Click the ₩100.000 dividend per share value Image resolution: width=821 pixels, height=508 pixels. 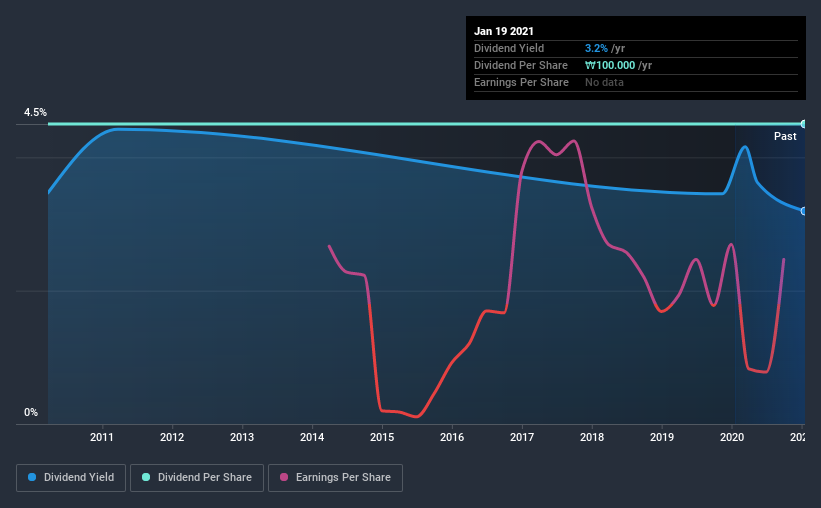(610, 65)
